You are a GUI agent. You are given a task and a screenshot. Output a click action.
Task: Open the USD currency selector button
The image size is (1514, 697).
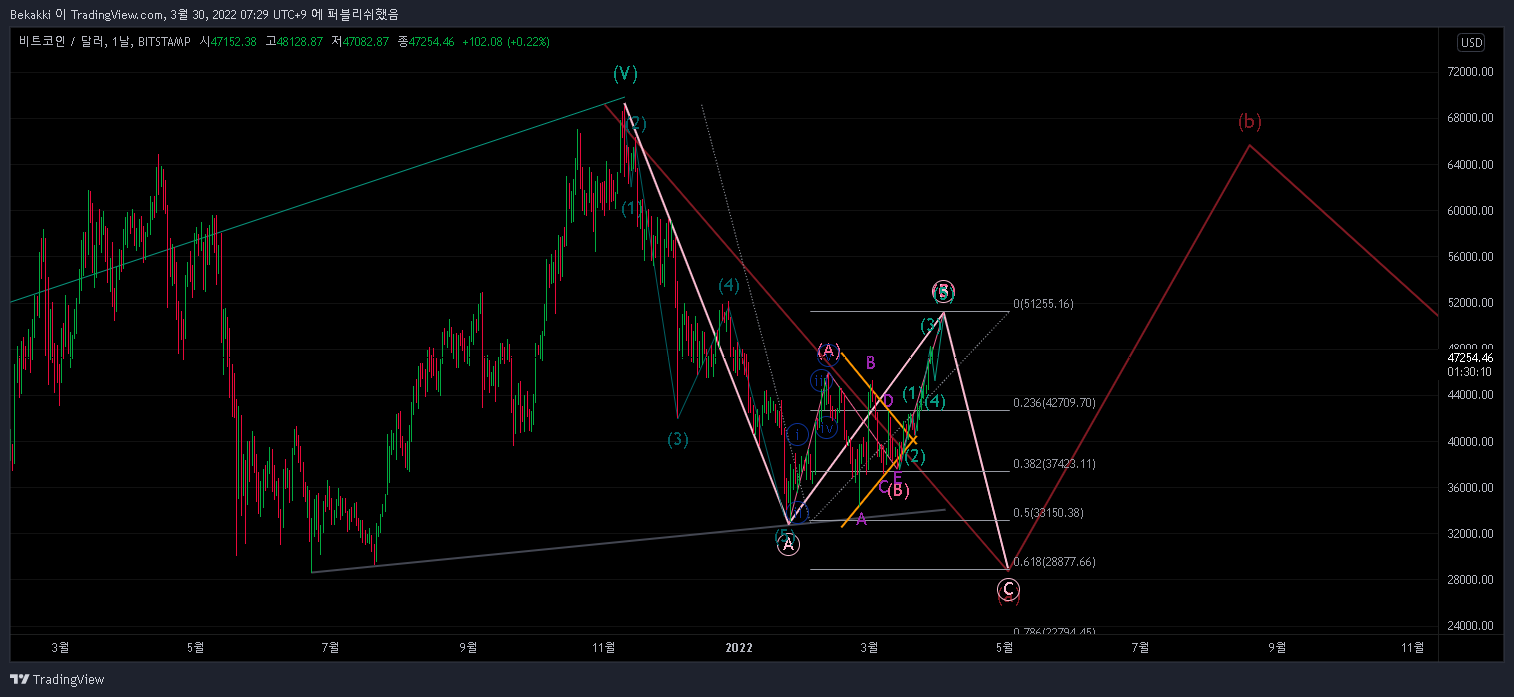1471,42
